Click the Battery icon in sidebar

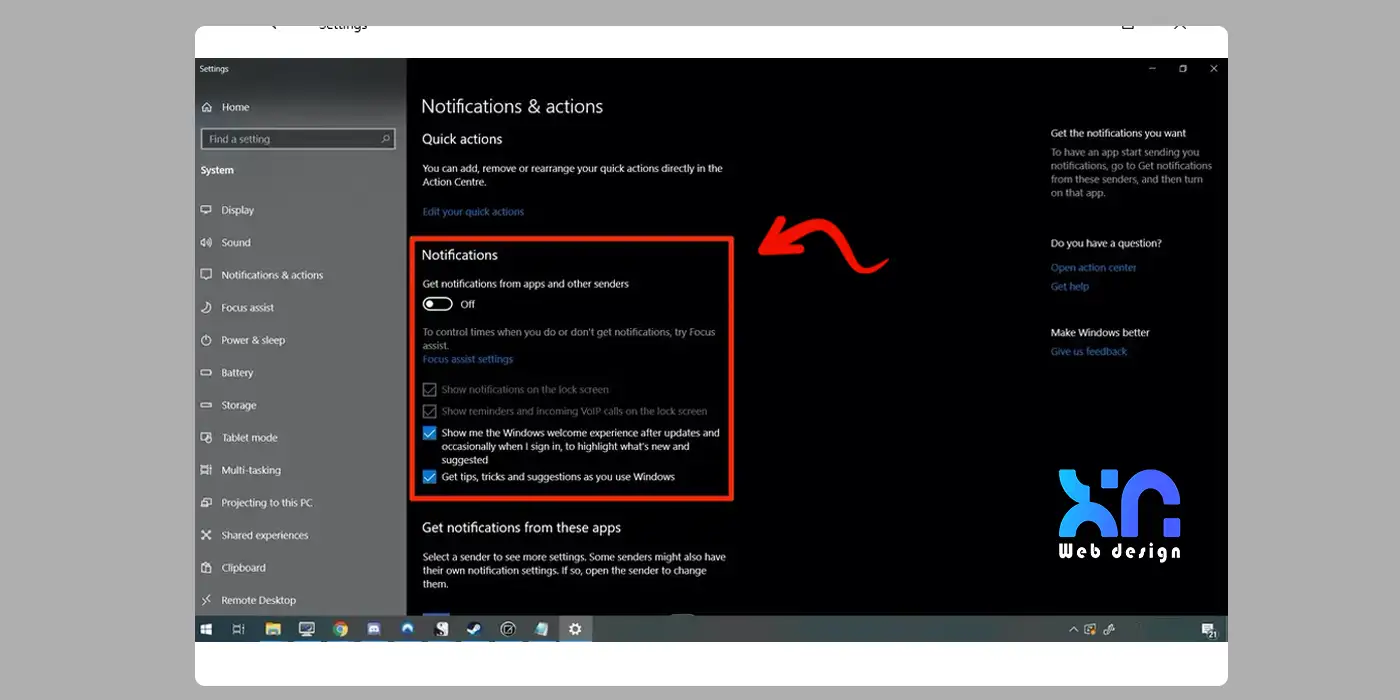tap(207, 373)
